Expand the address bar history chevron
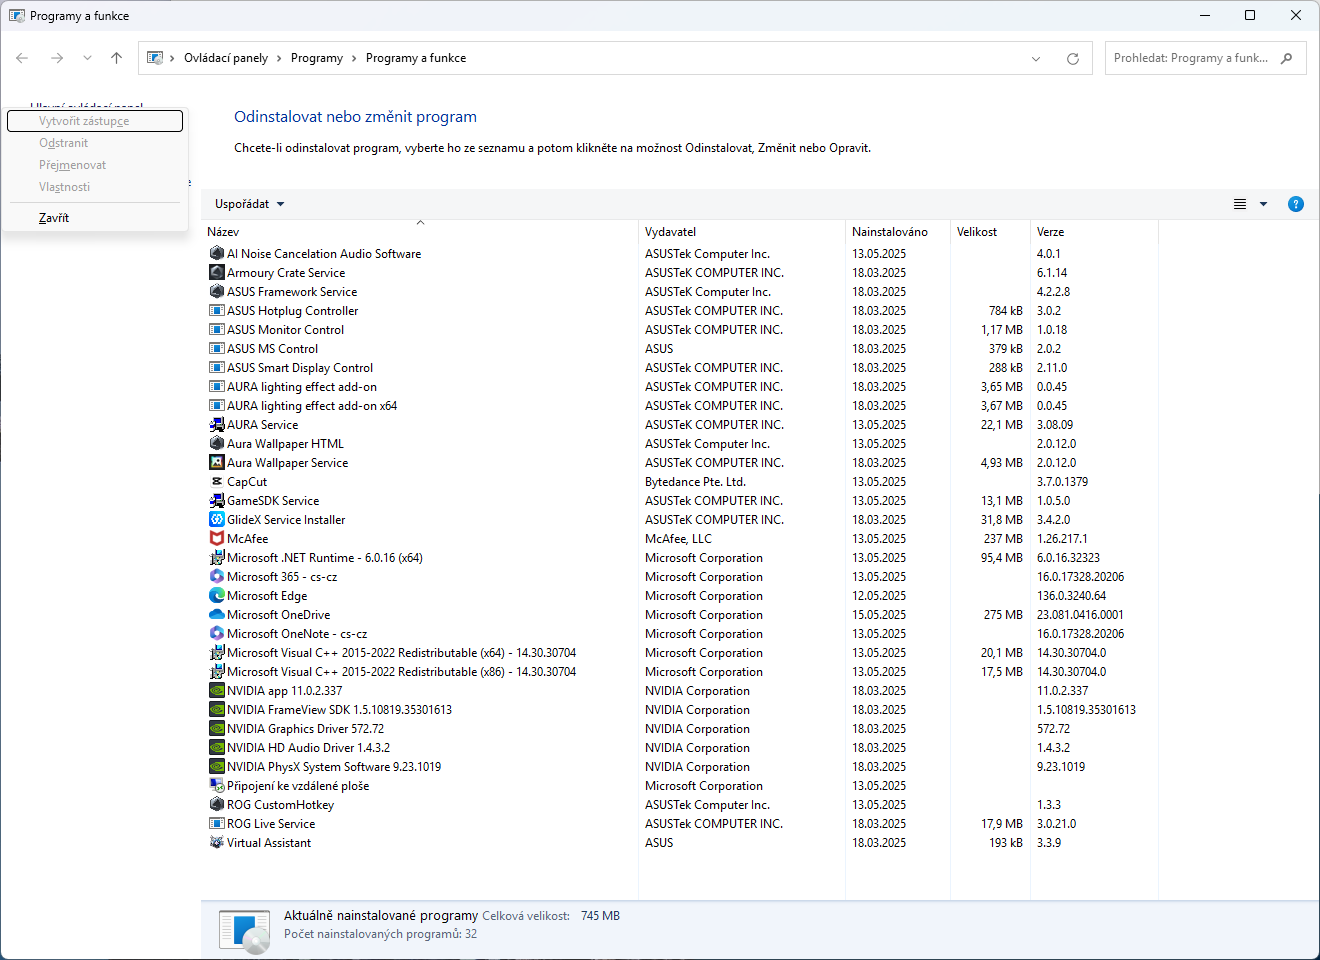This screenshot has height=960, width=1320. tap(1036, 59)
